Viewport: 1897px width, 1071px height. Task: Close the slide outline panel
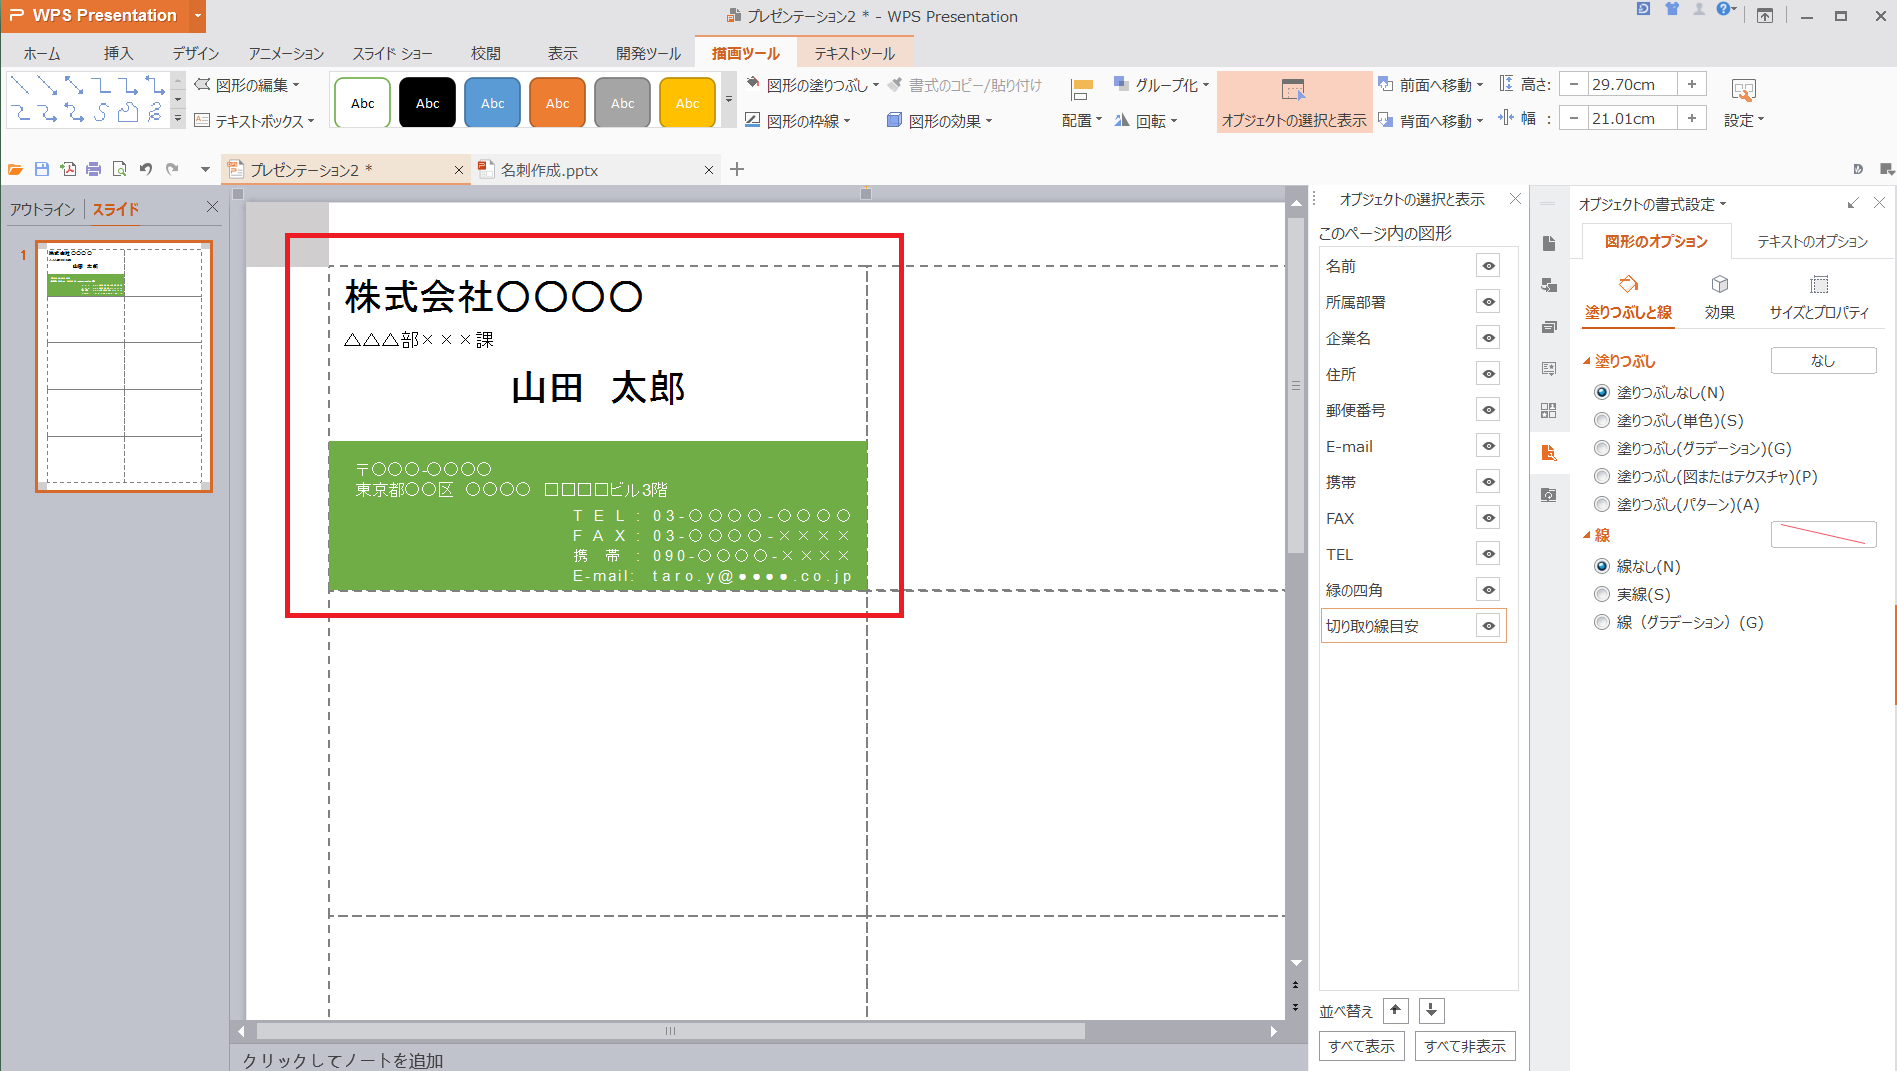212,207
